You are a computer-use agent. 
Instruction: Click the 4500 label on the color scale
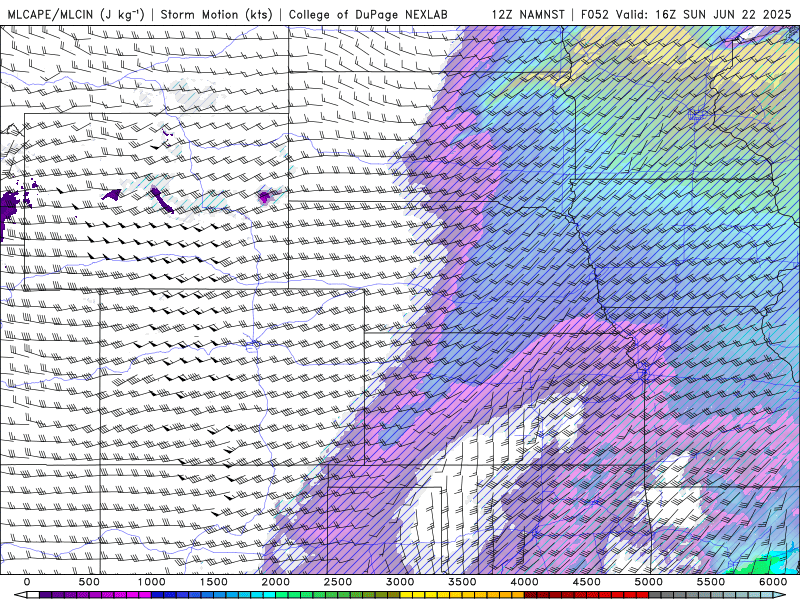pos(587,582)
